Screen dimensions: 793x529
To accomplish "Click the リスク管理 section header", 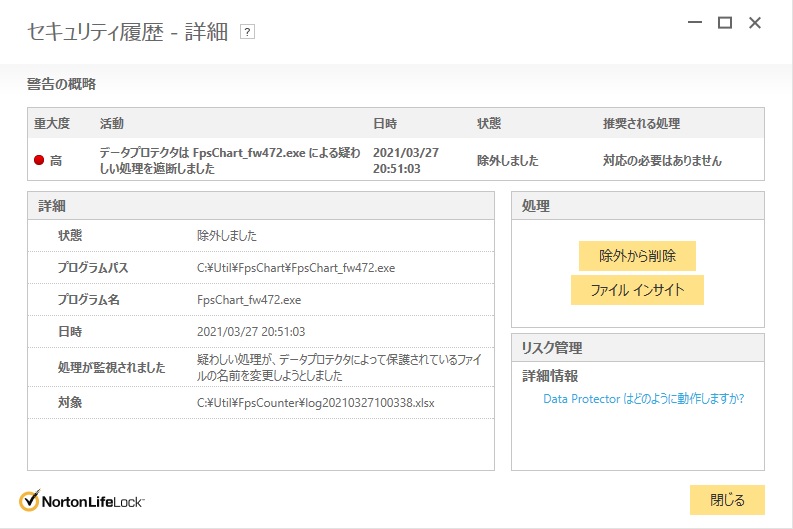I will pos(553,348).
